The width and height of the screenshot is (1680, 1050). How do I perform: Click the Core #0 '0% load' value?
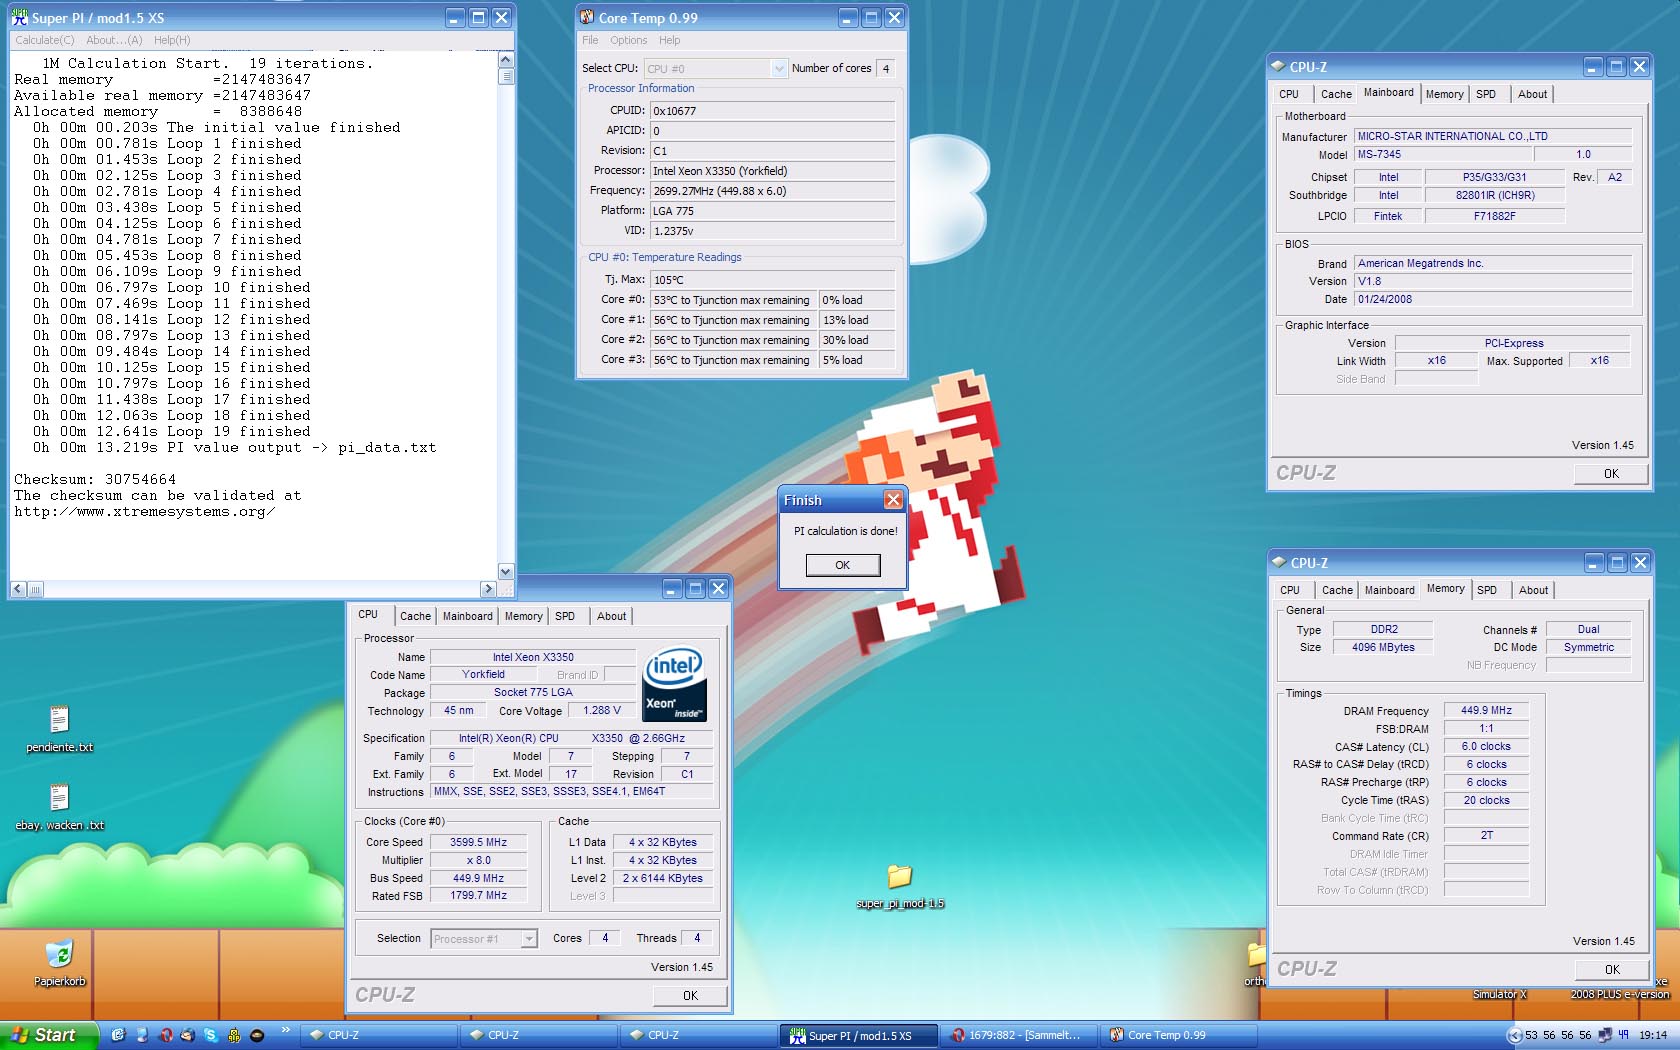857,300
